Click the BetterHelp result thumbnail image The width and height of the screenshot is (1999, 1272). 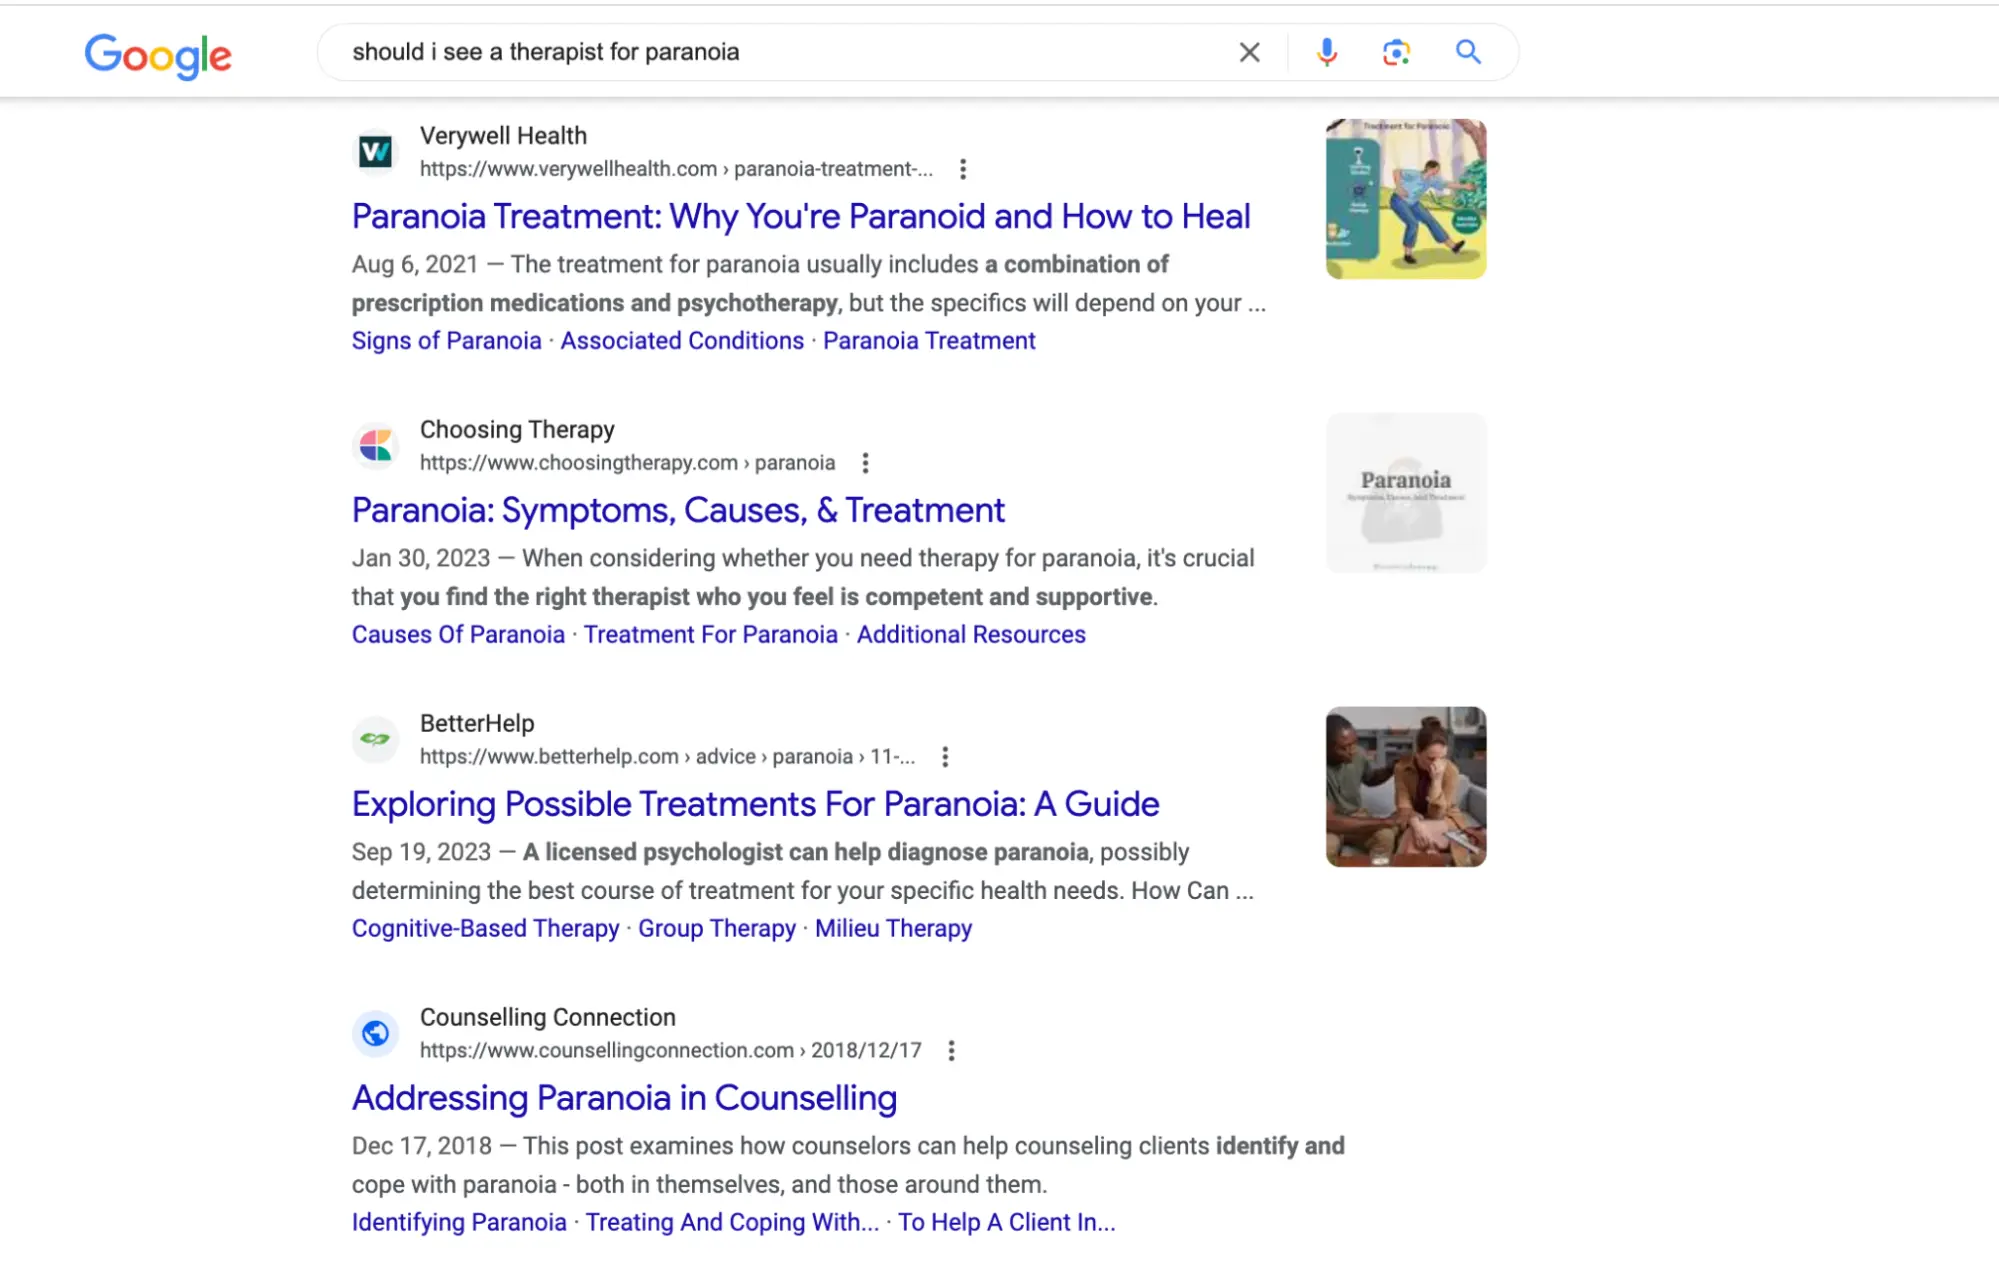[x=1405, y=787]
